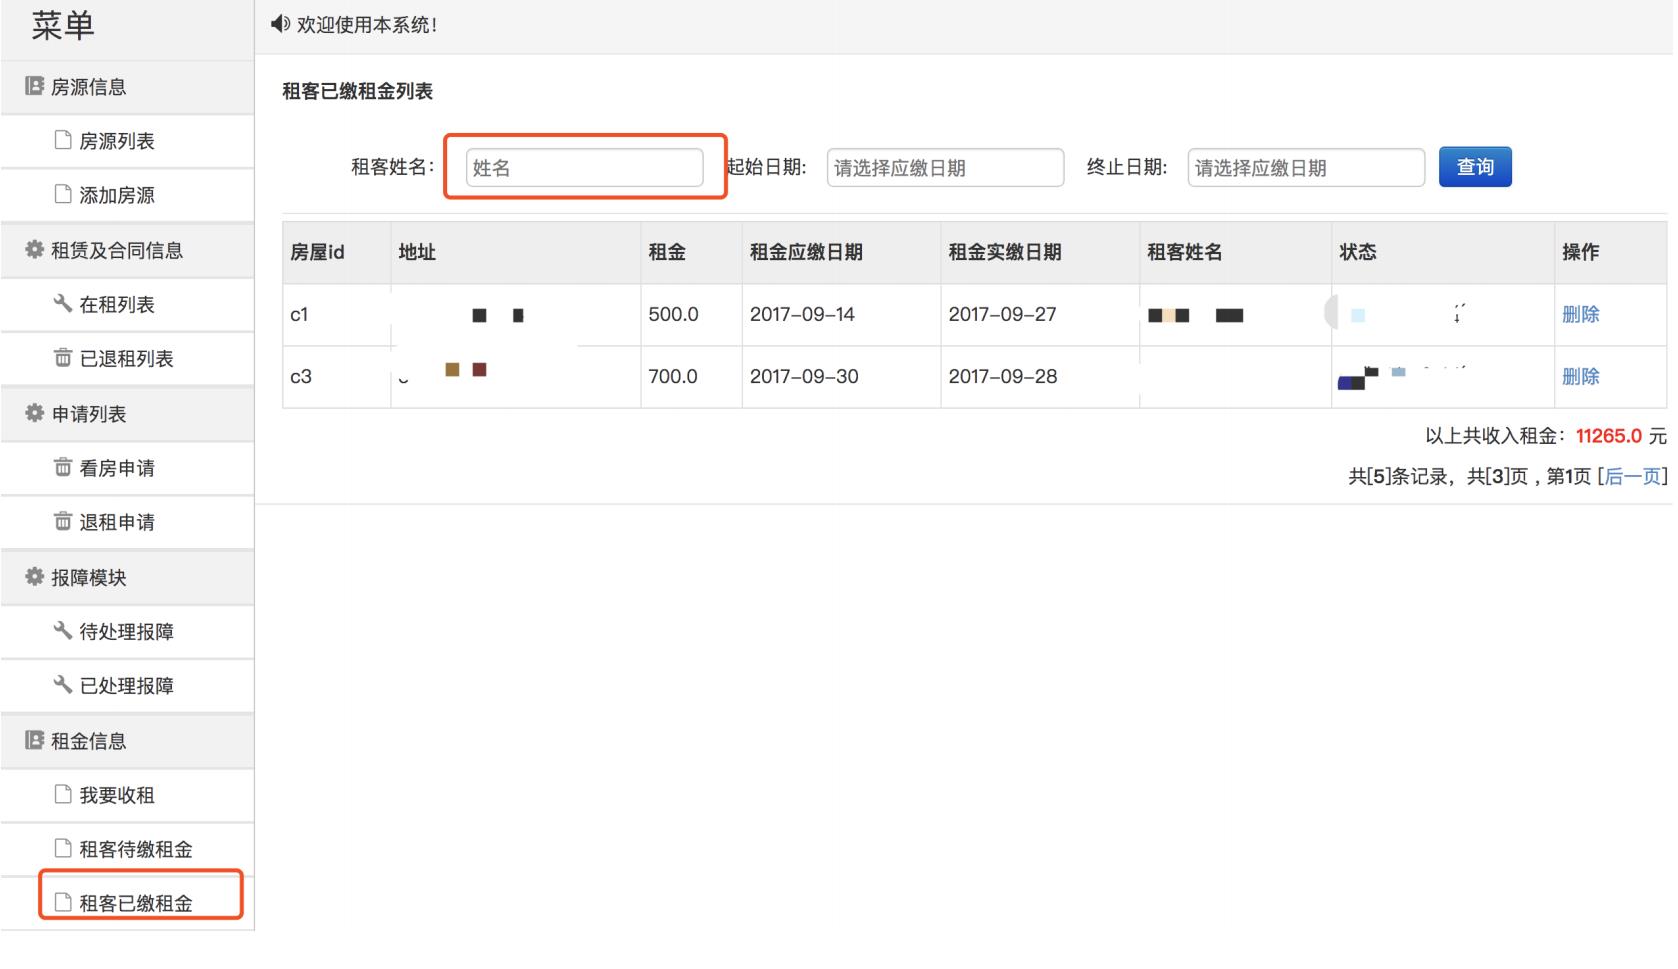Select 已处理报障 menu entry
The height and width of the screenshot is (969, 1678).
point(127,685)
